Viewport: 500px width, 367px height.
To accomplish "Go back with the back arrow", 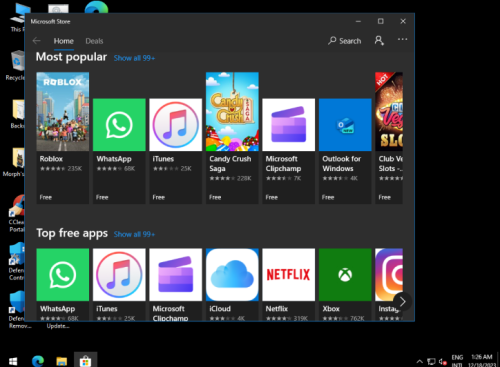I will pos(37,41).
